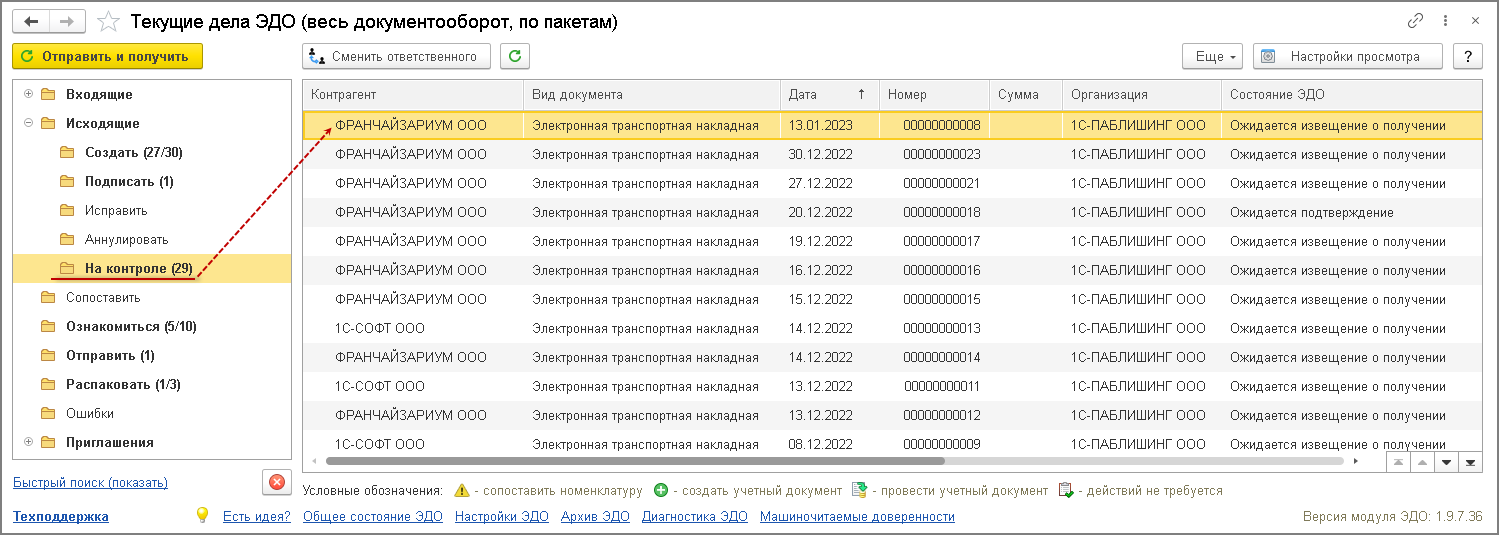Go back with the left arrow button
This screenshot has width=1499, height=535.
[x=31, y=21]
